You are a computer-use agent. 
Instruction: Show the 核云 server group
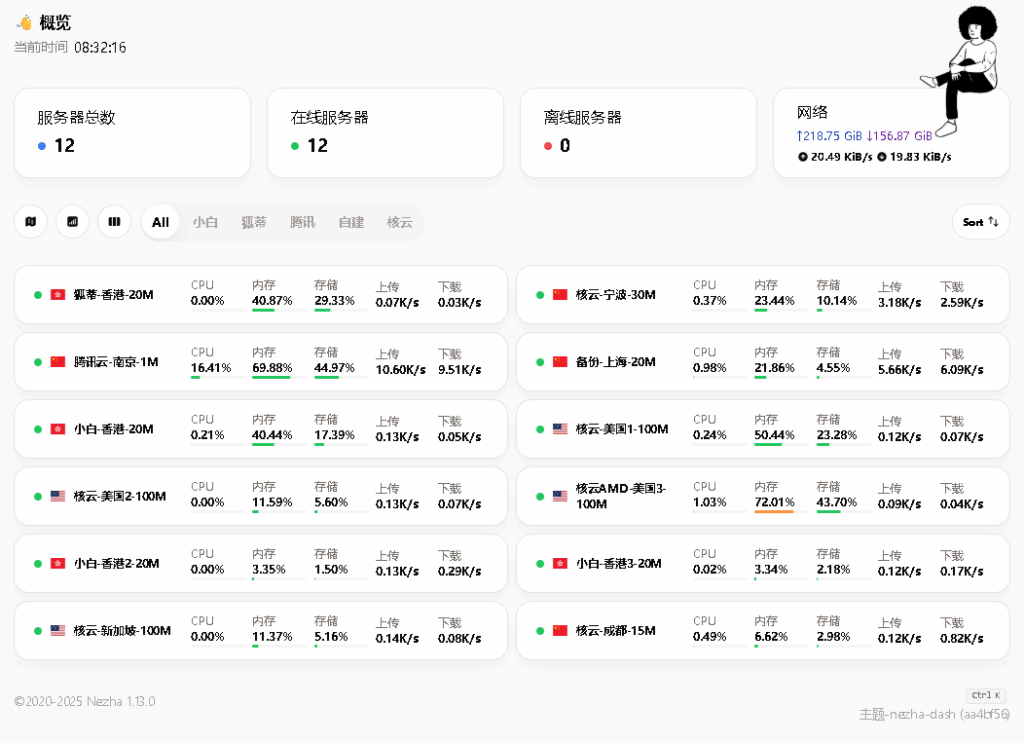[x=399, y=222]
